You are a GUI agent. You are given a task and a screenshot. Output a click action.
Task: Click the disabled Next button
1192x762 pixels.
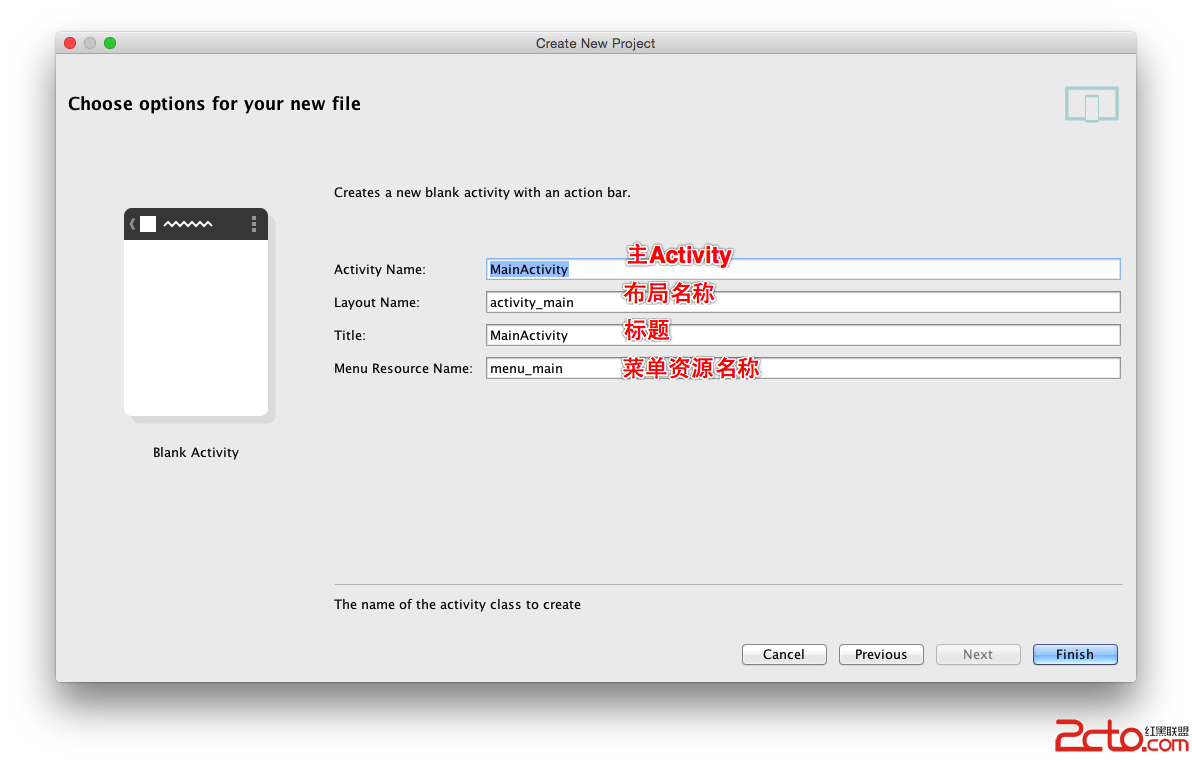coord(978,654)
